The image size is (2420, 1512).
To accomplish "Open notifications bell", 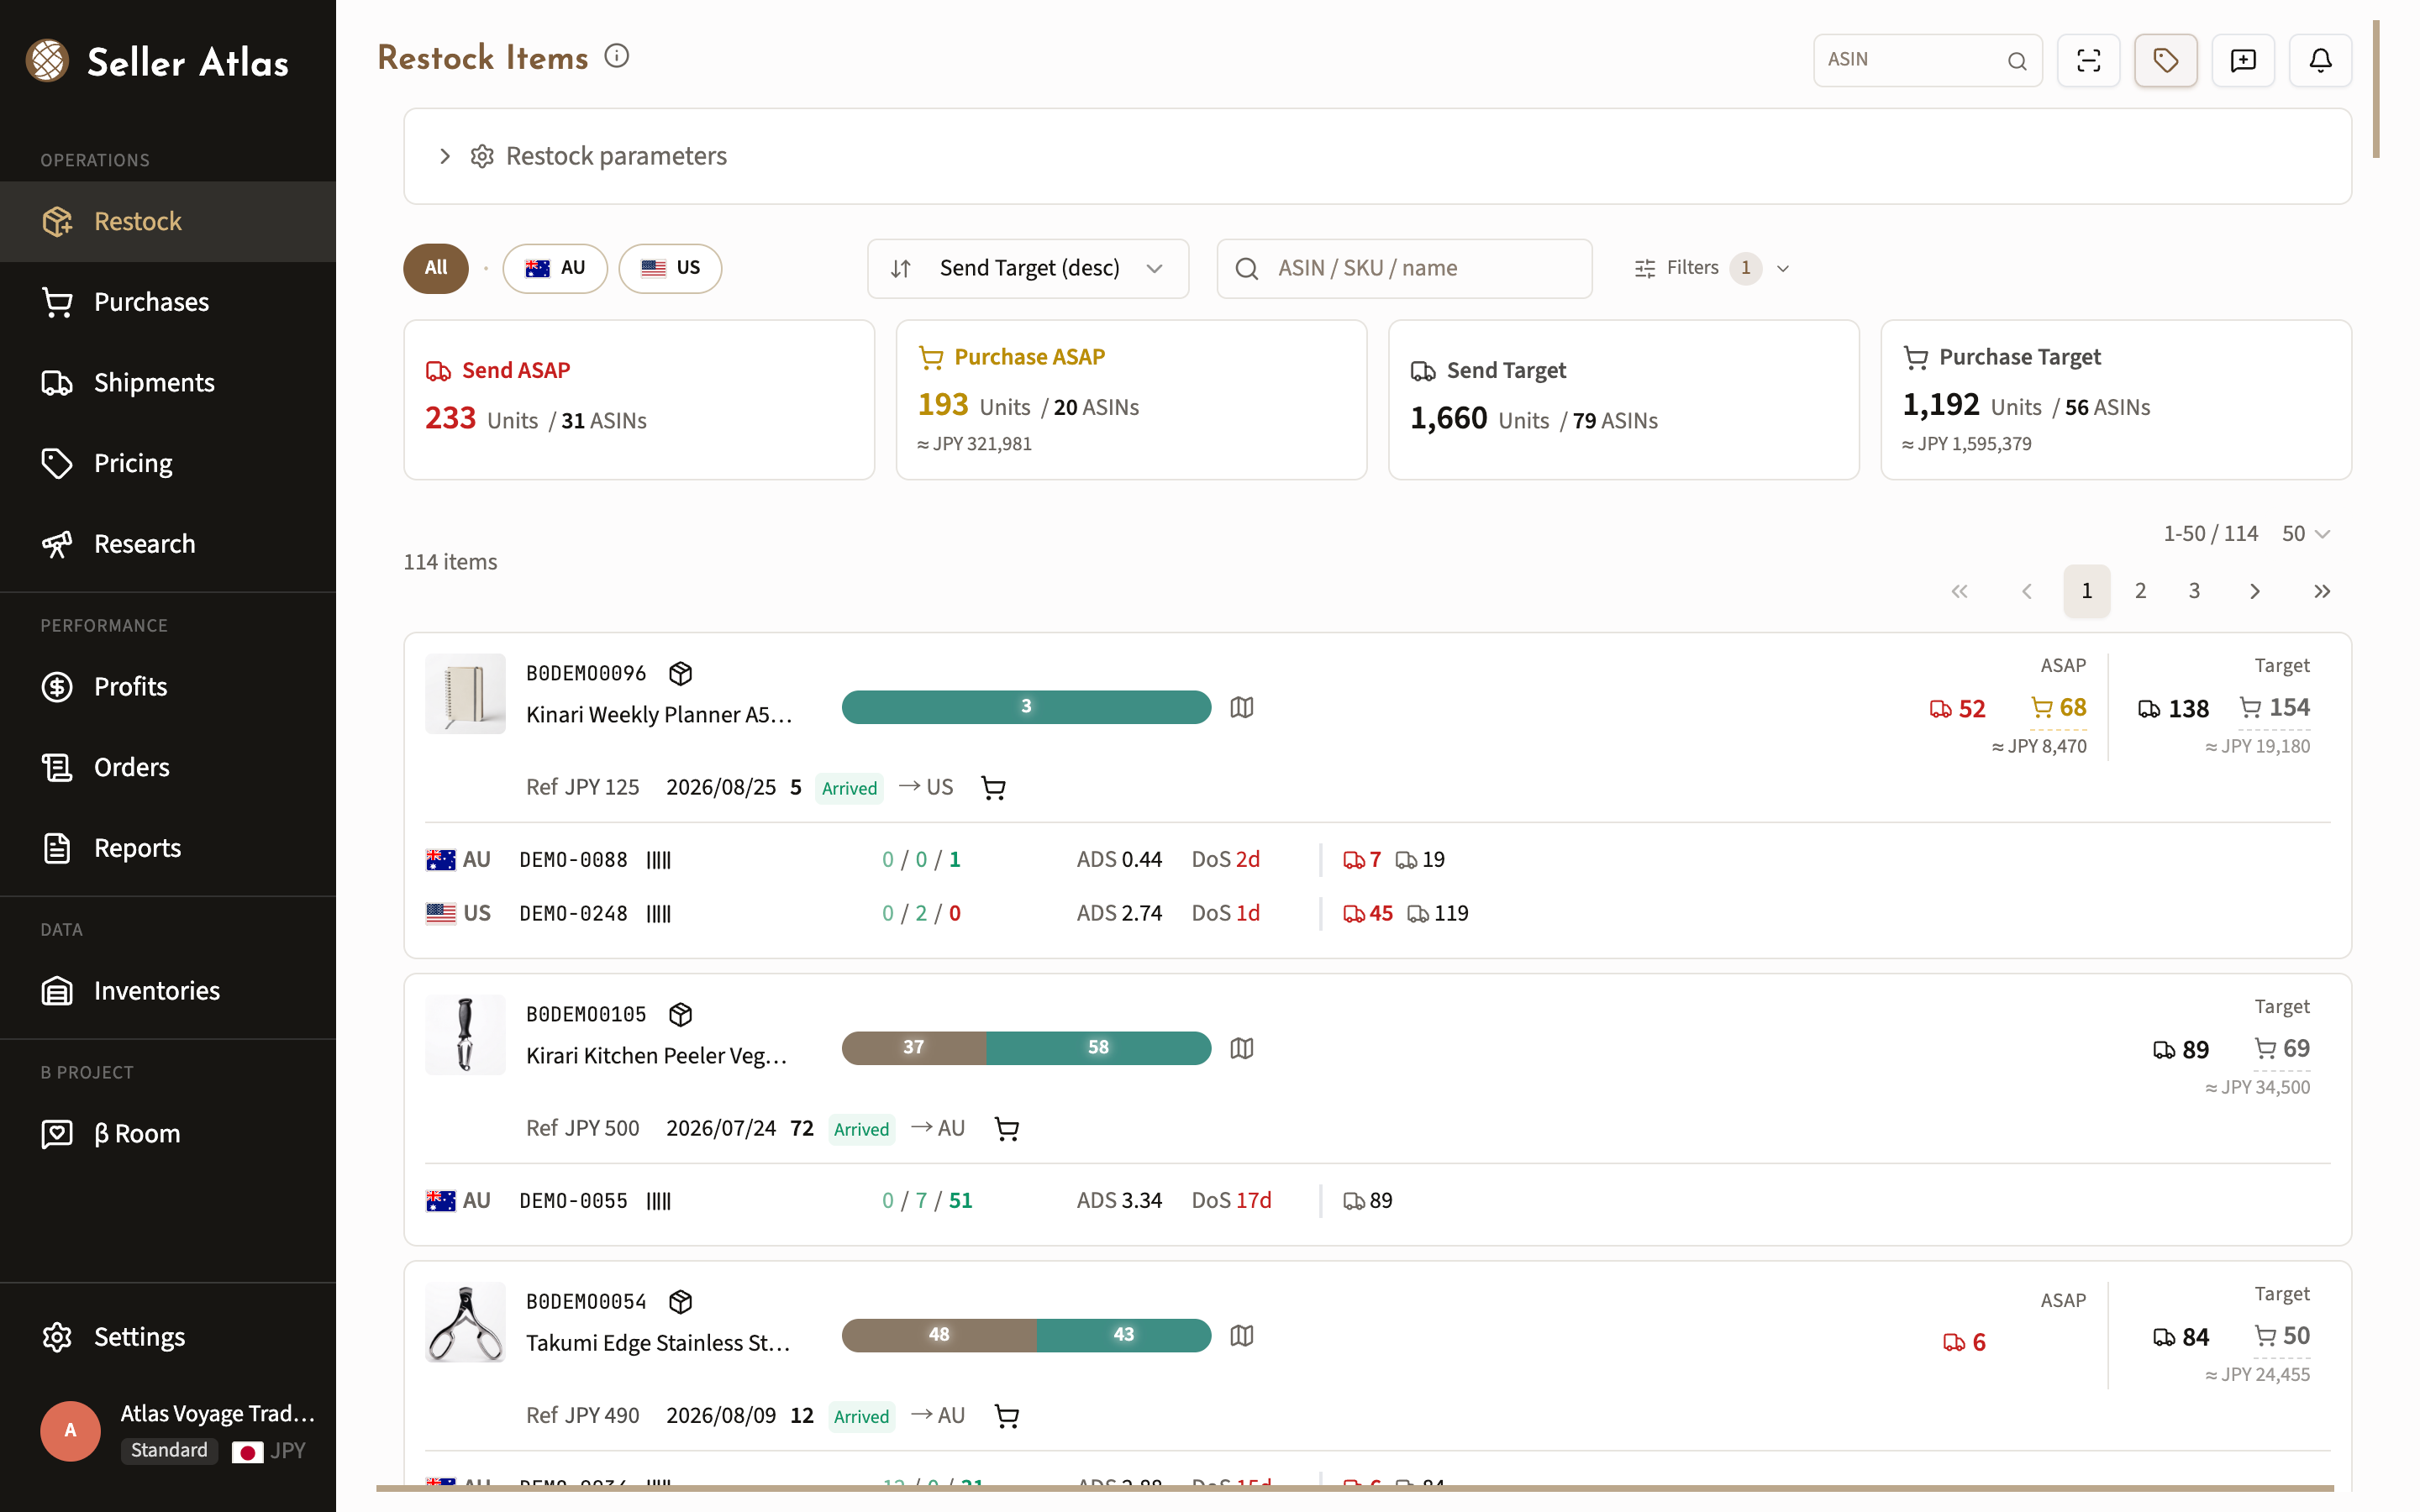I will (2320, 60).
